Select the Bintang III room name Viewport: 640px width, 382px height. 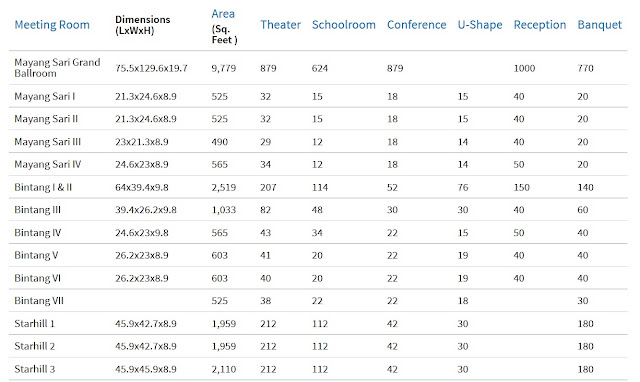[37, 210]
